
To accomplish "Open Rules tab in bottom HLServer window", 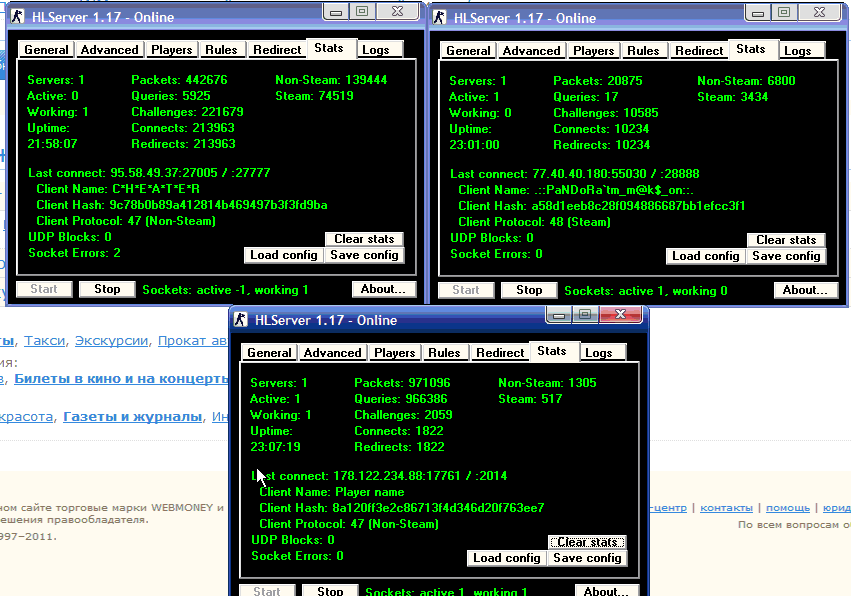I will click(x=444, y=353).
